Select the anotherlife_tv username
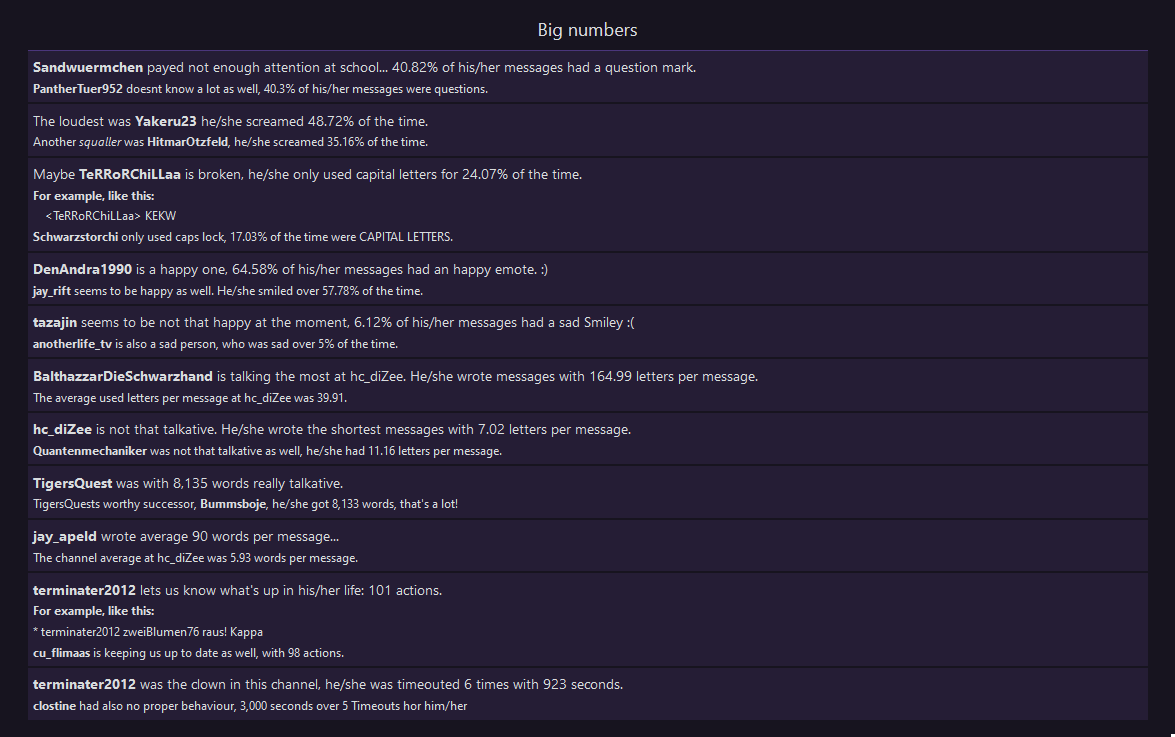 [x=74, y=344]
